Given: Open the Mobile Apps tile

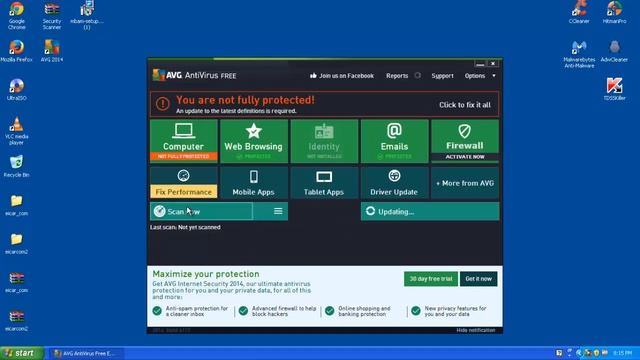Looking at the screenshot, I should 253,183.
